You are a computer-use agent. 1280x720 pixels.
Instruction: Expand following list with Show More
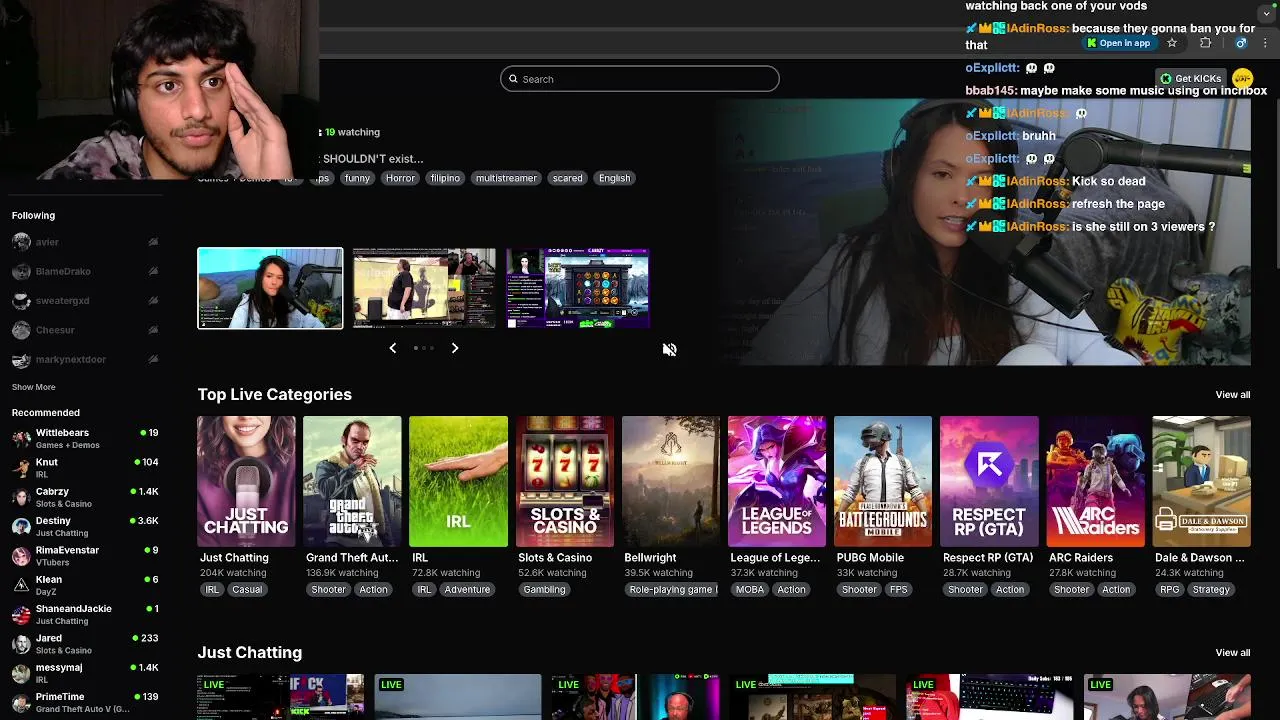(x=33, y=387)
